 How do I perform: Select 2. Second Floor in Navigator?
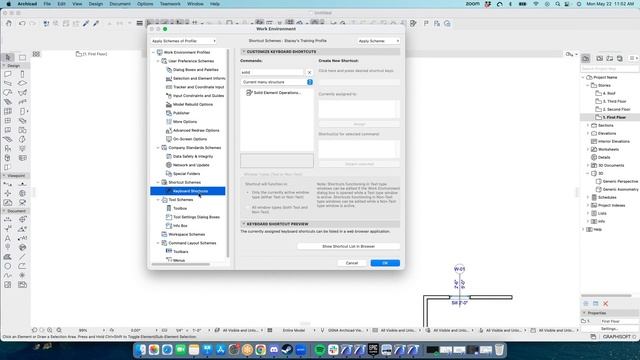point(616,109)
